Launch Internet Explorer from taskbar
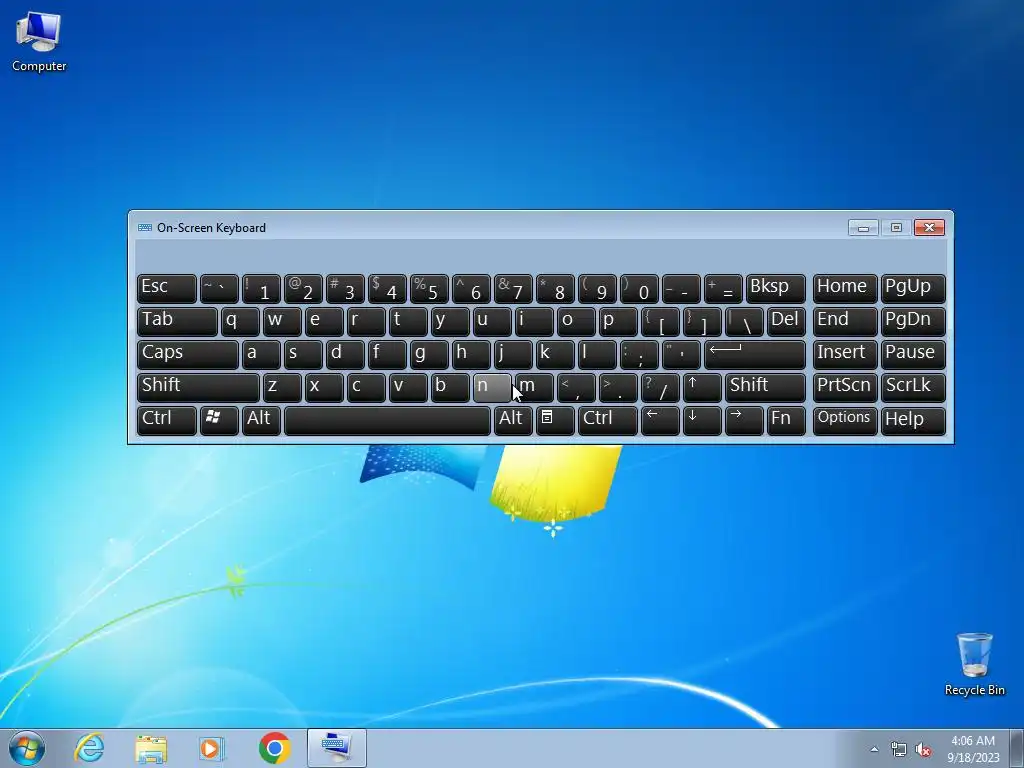This screenshot has height=768, width=1024. [x=89, y=748]
